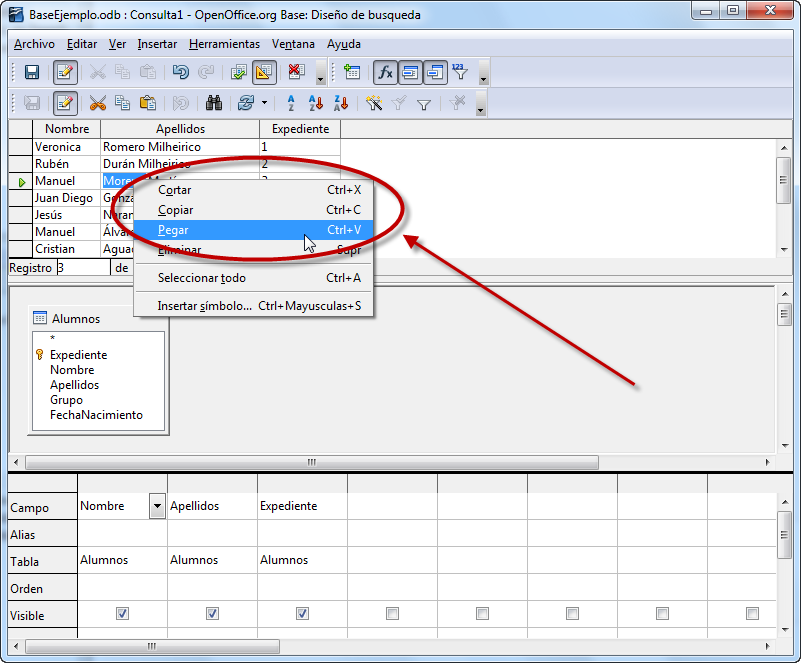Click the greyed-out redo arrow icon
The height and width of the screenshot is (663, 801).
206,73
